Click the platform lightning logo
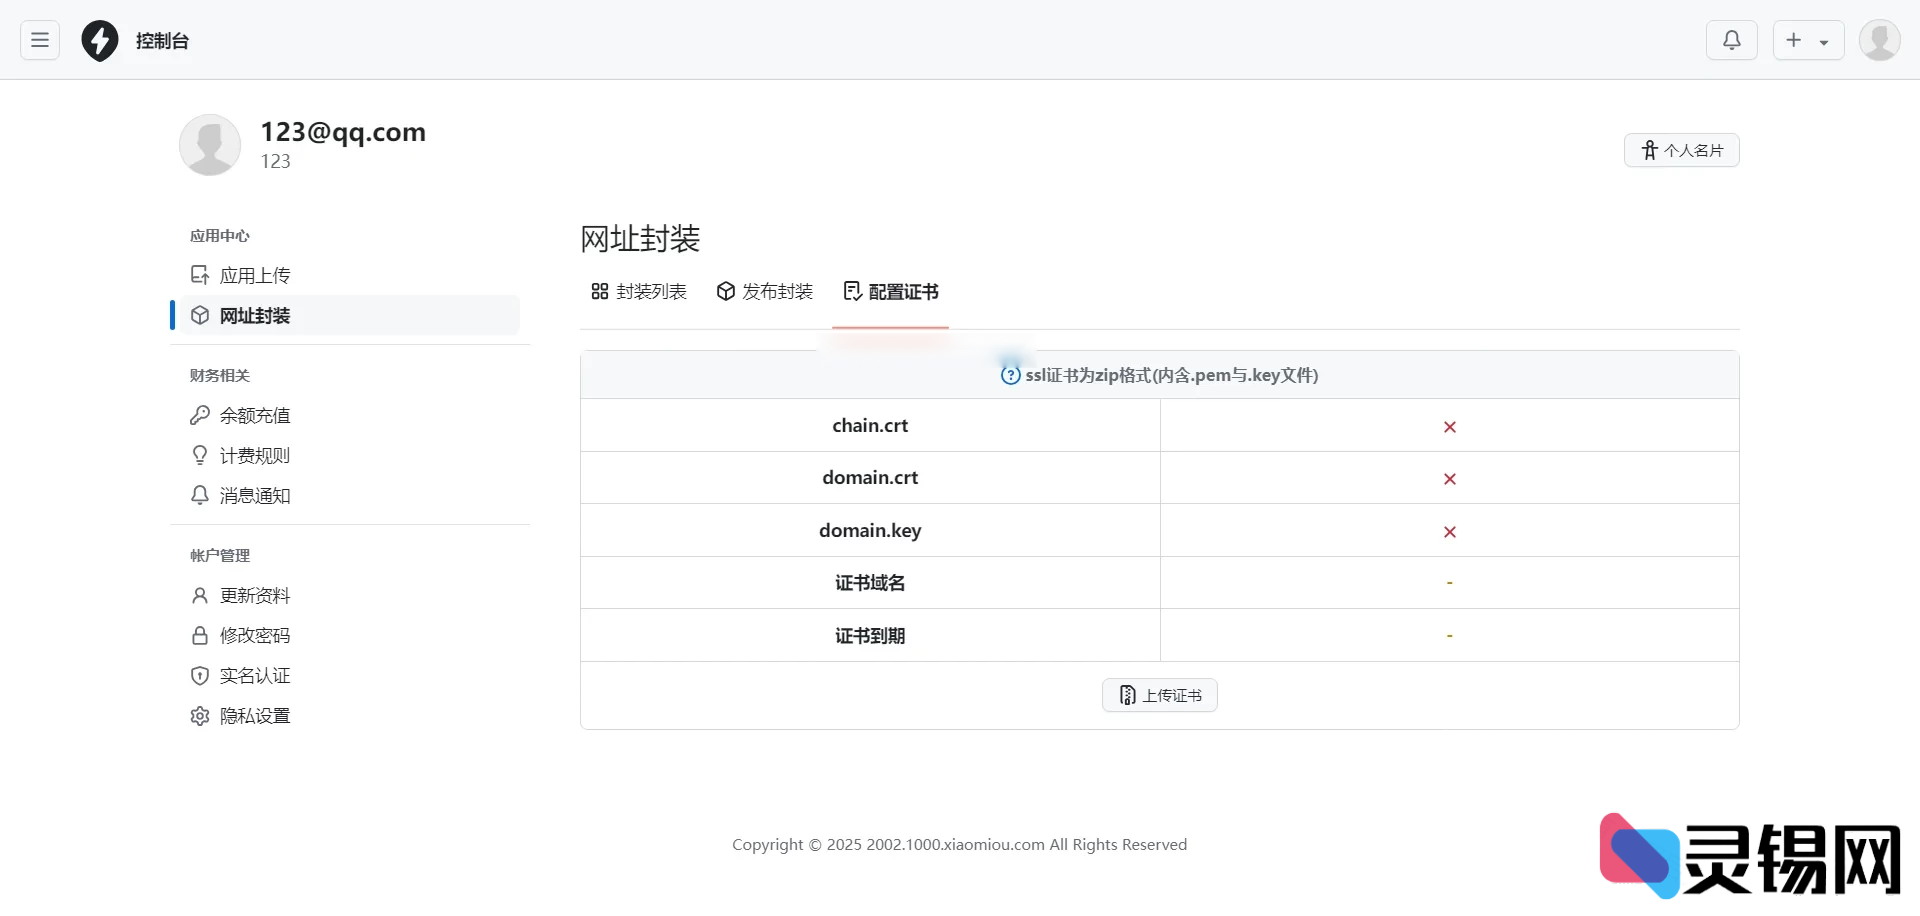Viewport: 1920px width, 916px height. [x=99, y=40]
